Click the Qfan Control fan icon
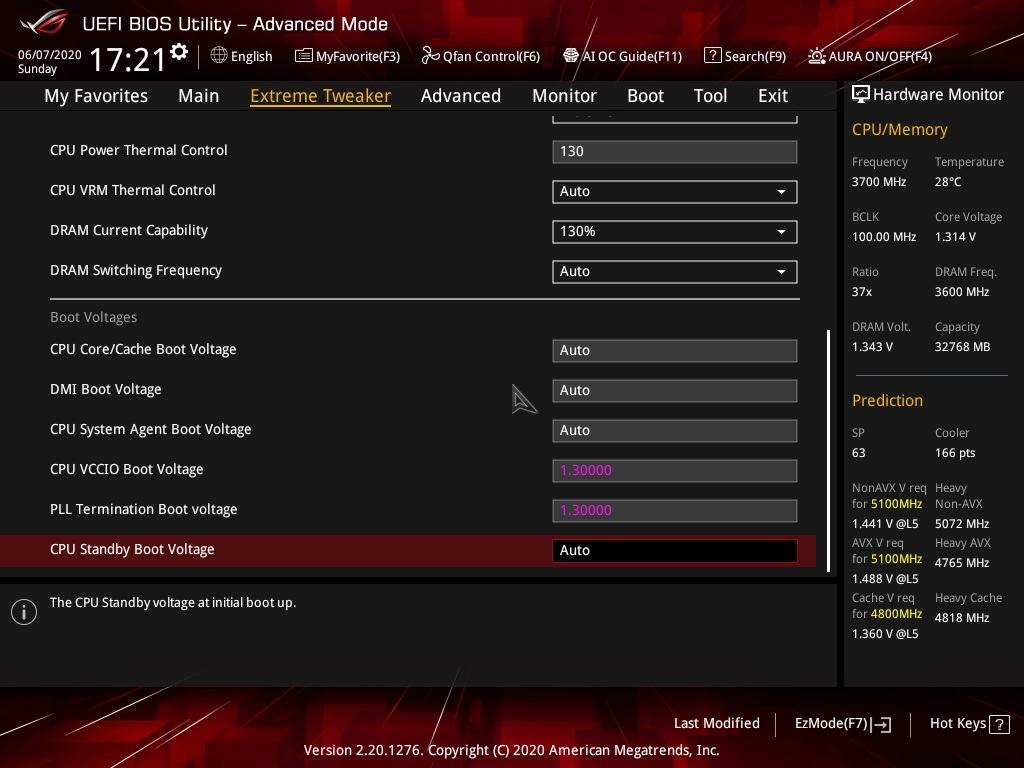This screenshot has width=1024, height=768. (430, 56)
